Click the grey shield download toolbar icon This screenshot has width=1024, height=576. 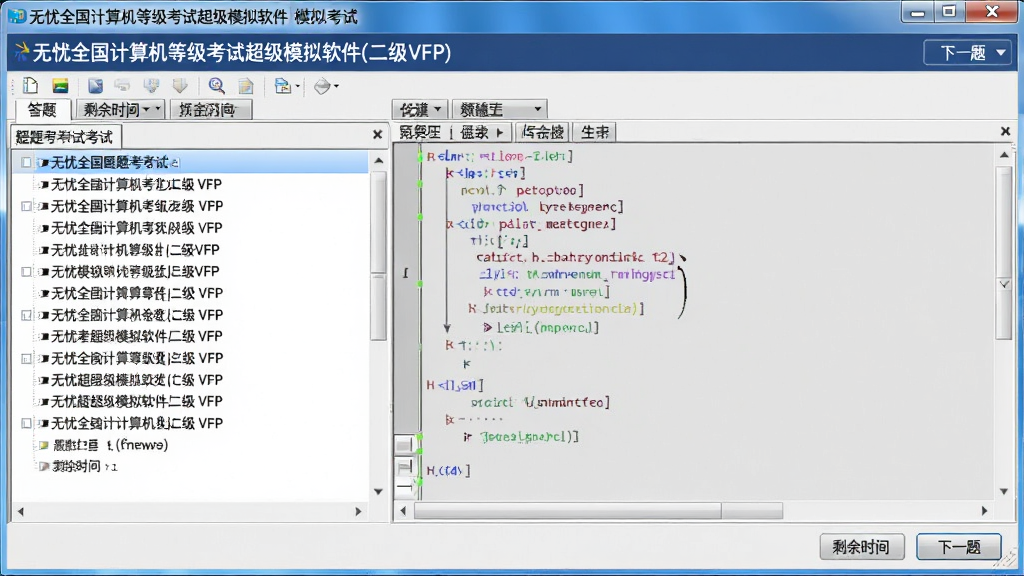pyautogui.click(x=152, y=86)
